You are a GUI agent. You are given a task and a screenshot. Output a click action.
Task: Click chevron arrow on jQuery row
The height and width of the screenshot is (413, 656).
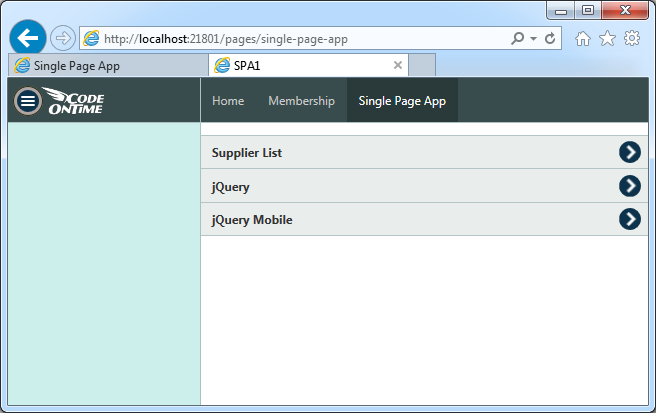630,186
